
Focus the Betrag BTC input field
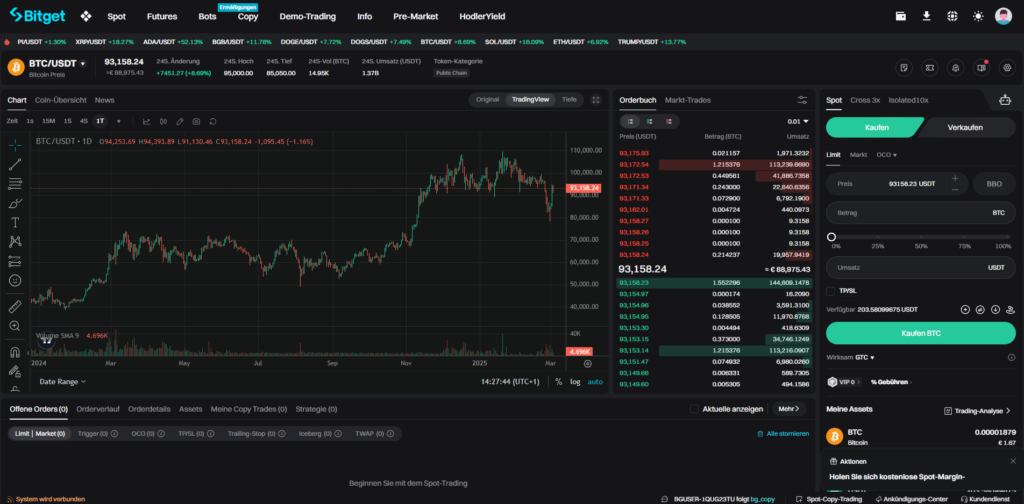921,213
